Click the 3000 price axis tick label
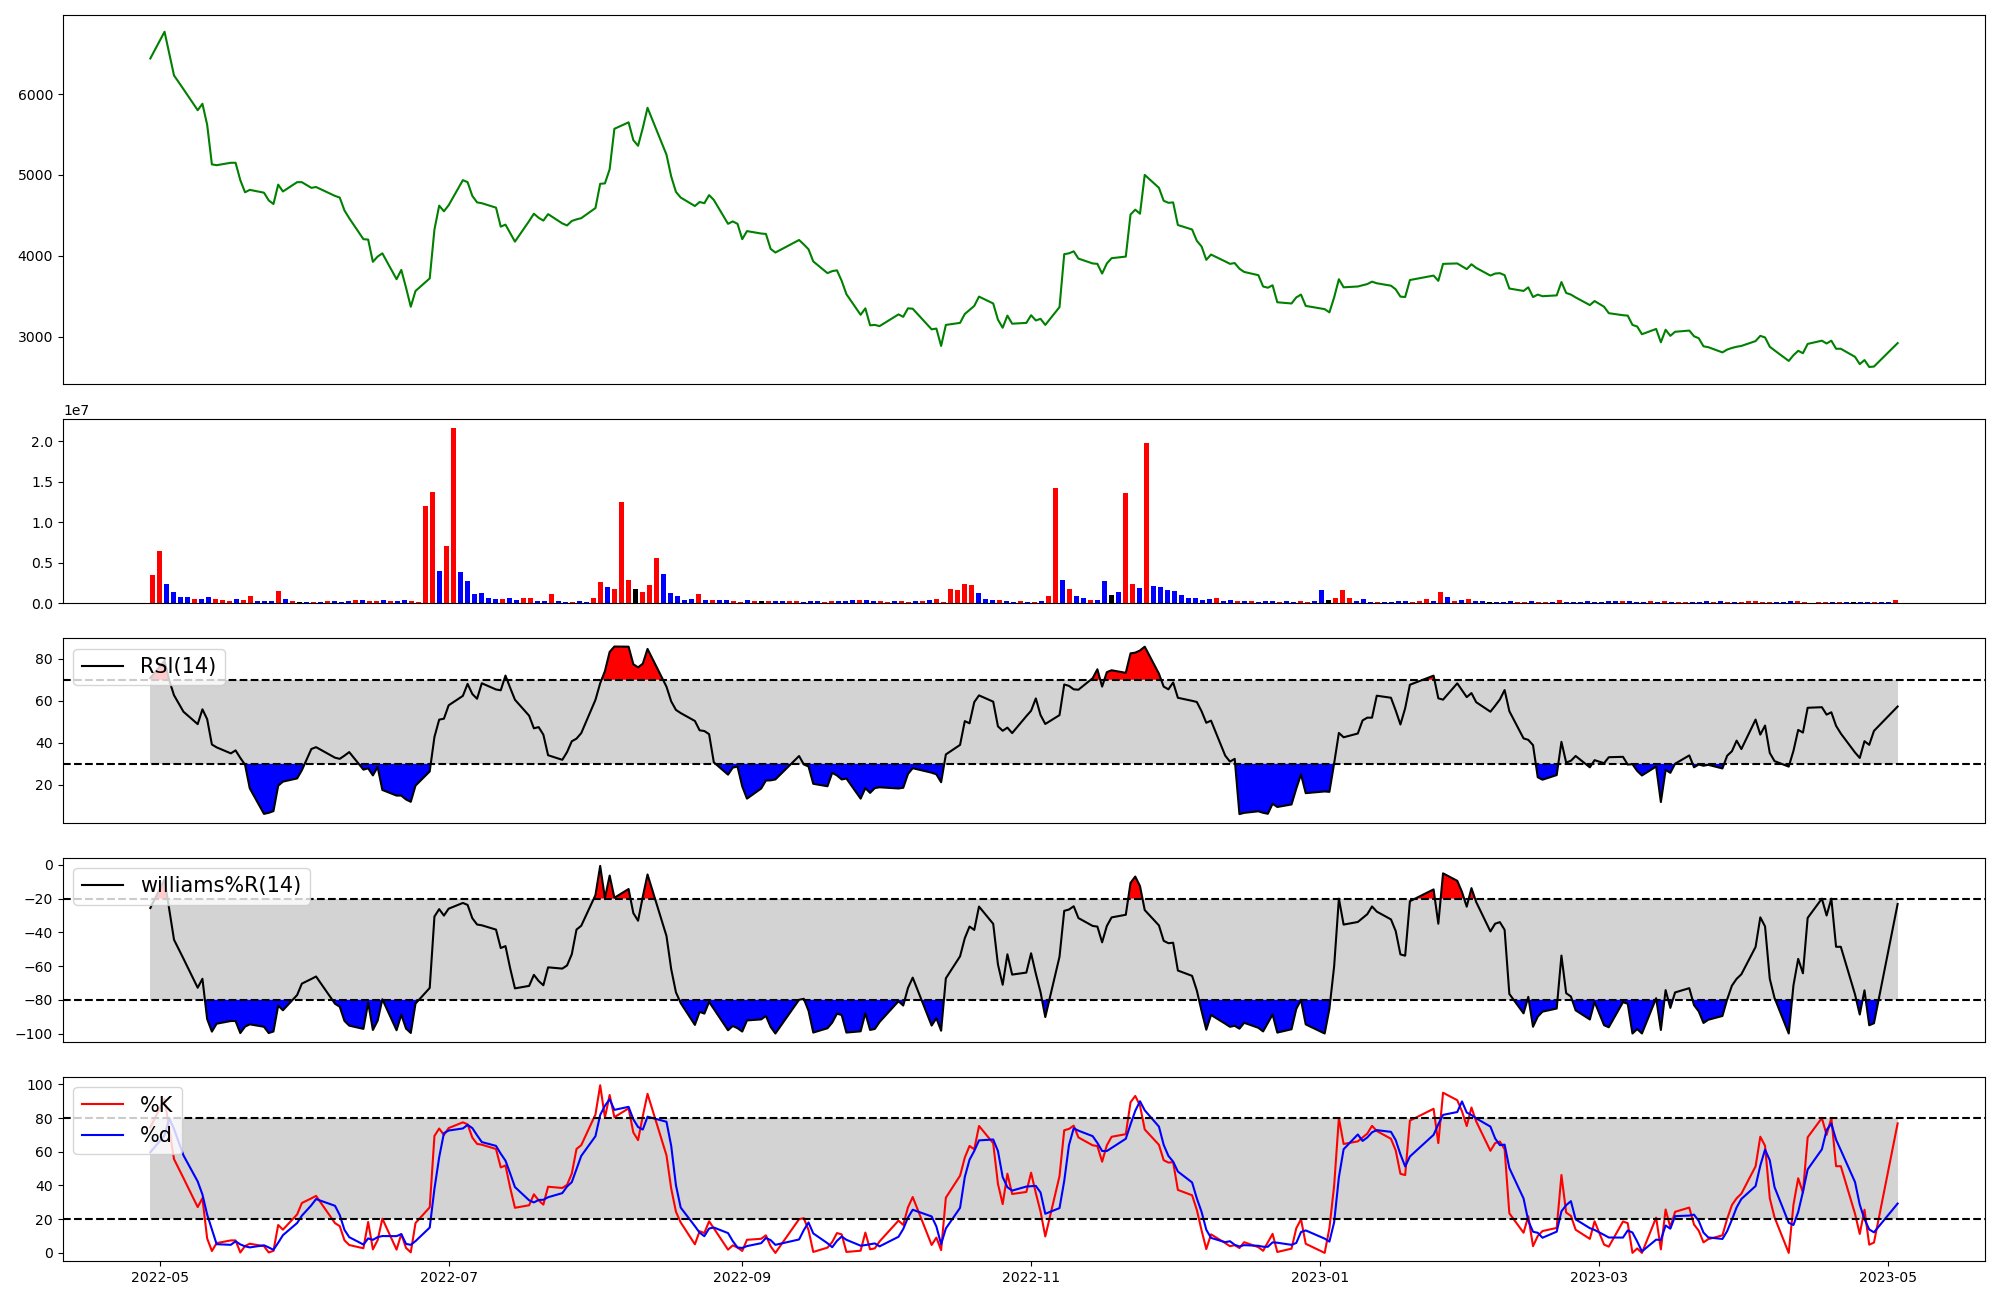 (x=36, y=337)
